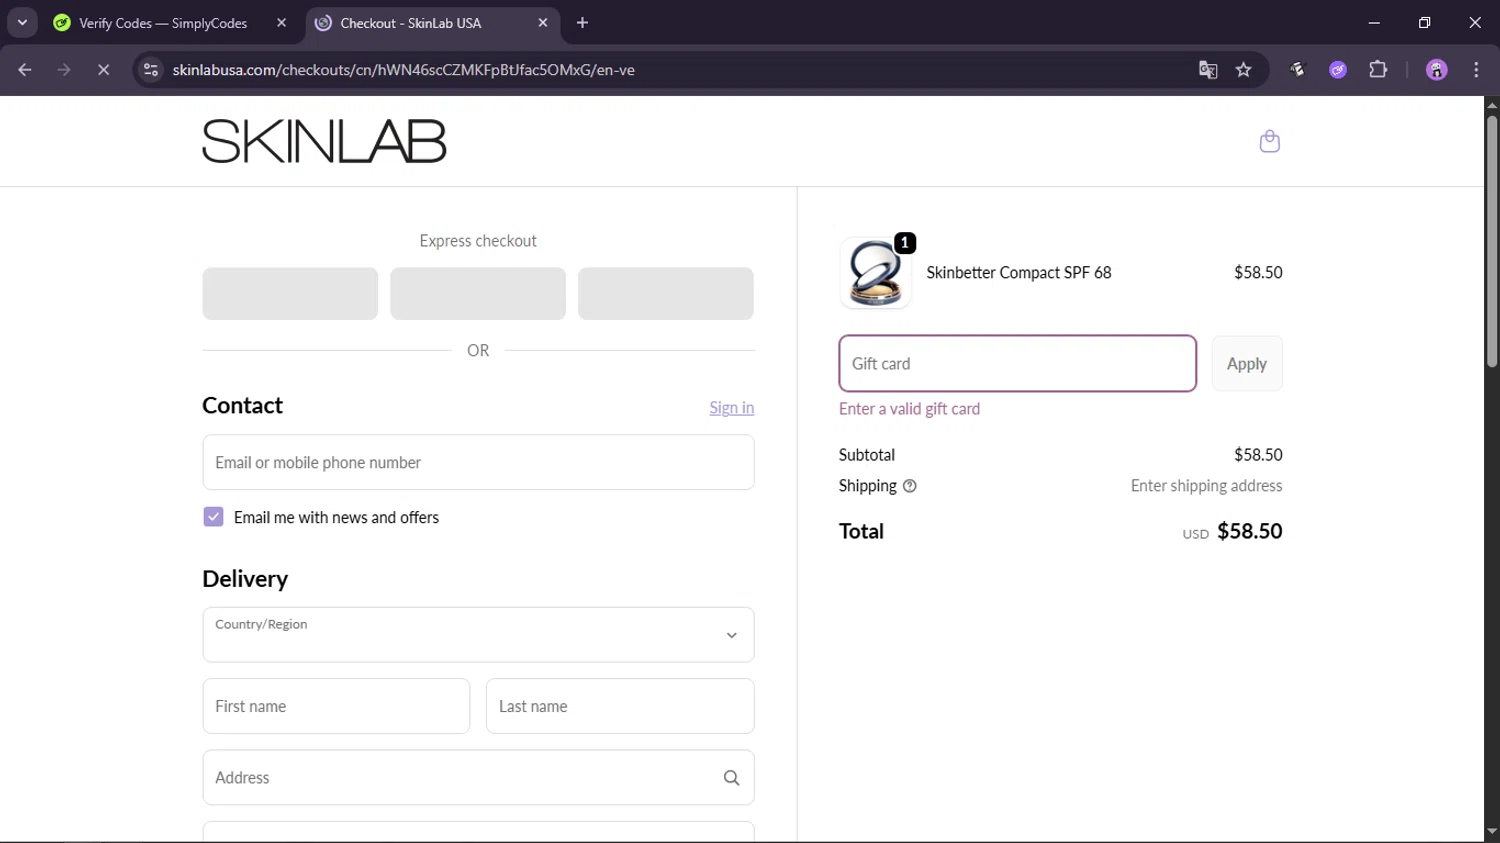Open the tab search dropdown arrow
The width and height of the screenshot is (1500, 843).
[x=22, y=22]
